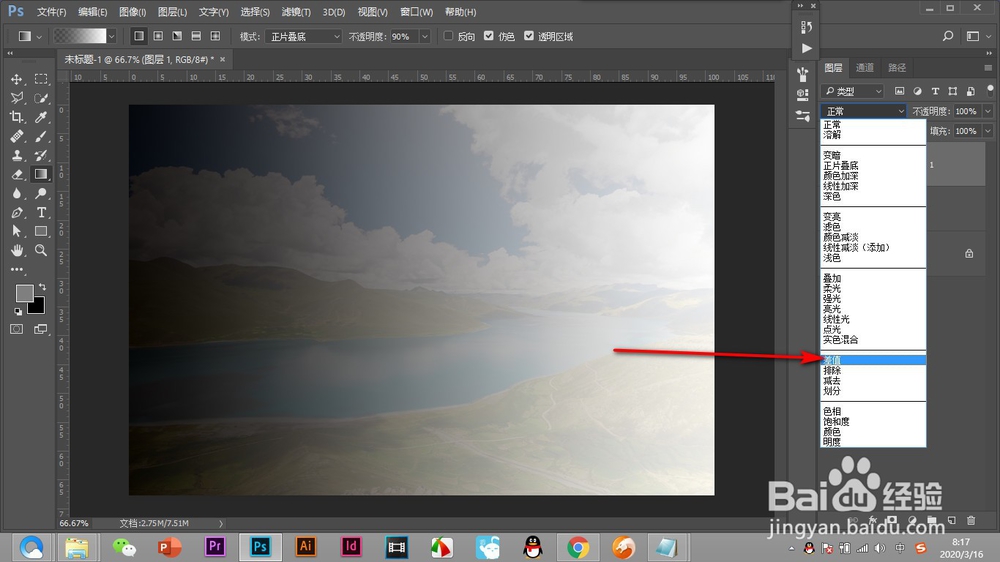Select the Brush tool

(41, 137)
